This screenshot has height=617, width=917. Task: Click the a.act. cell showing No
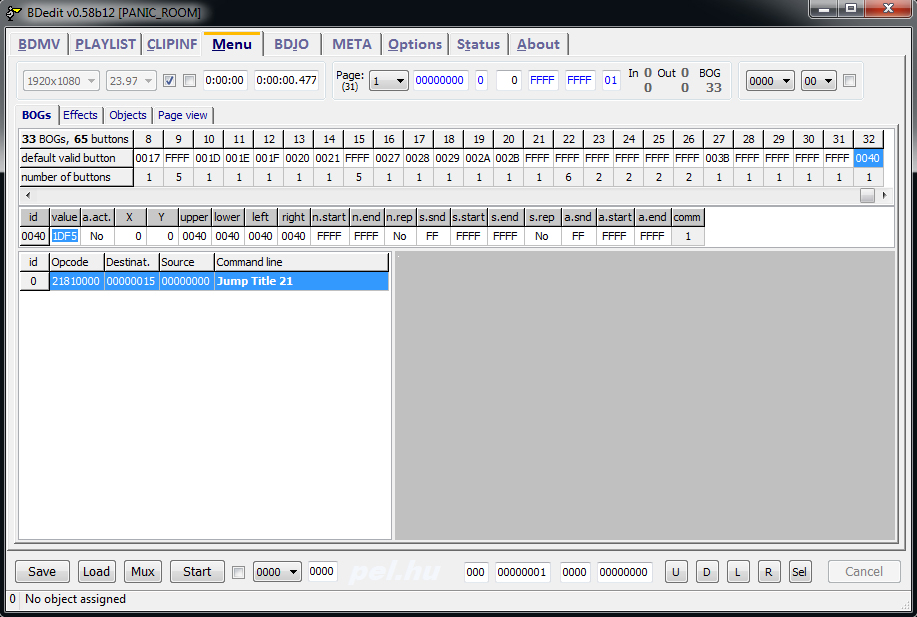(x=97, y=236)
